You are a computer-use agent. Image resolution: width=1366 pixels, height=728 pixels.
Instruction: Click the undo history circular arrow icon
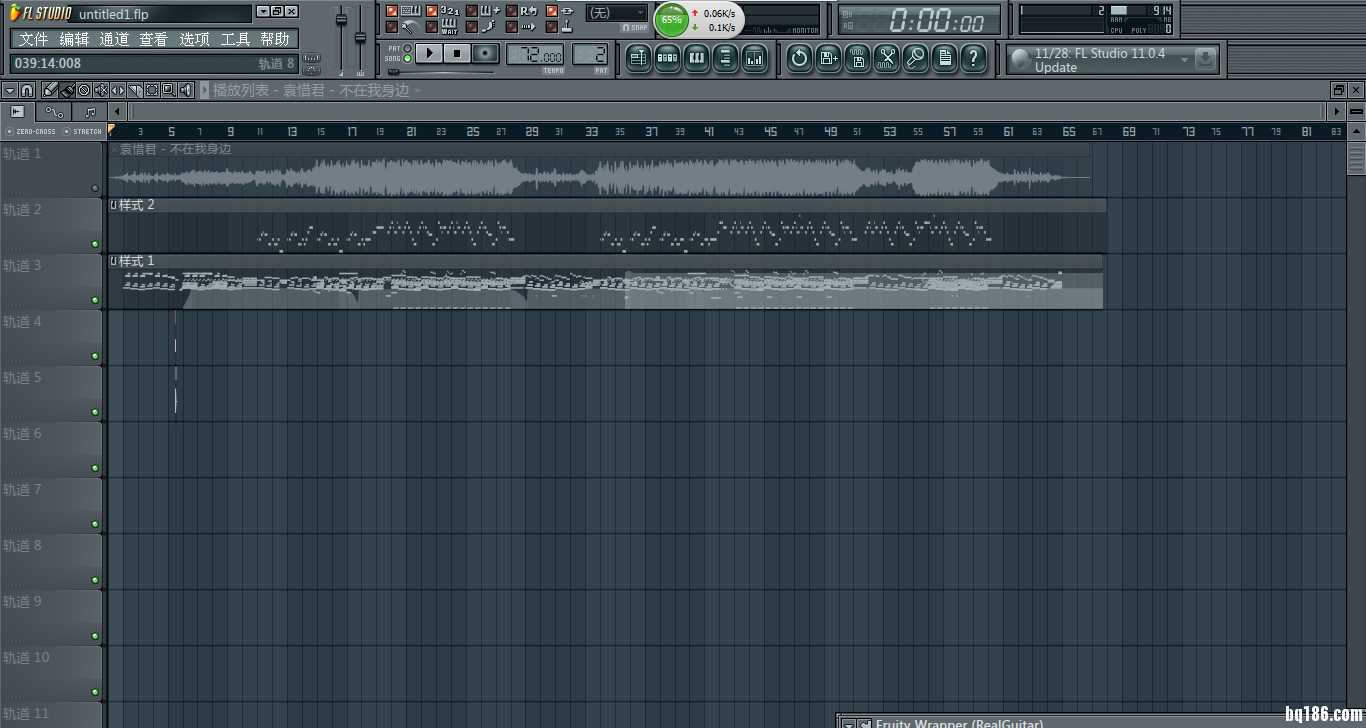[799, 58]
